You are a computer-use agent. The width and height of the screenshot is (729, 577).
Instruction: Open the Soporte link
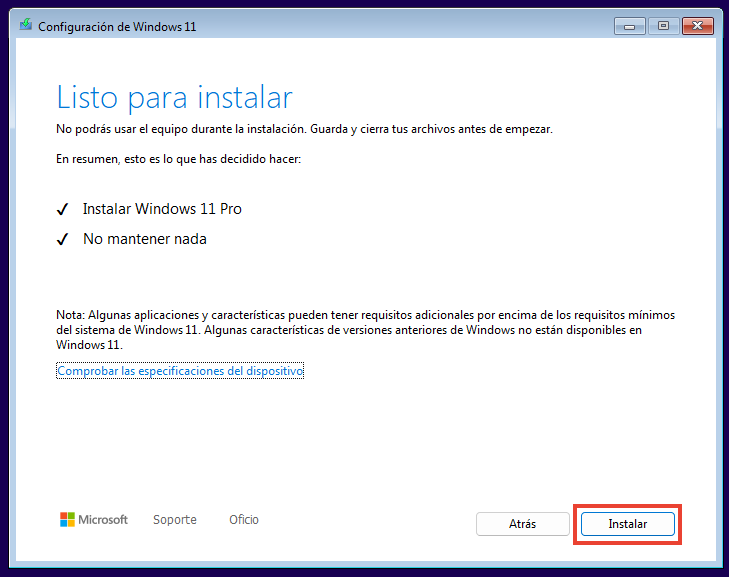[x=174, y=520]
